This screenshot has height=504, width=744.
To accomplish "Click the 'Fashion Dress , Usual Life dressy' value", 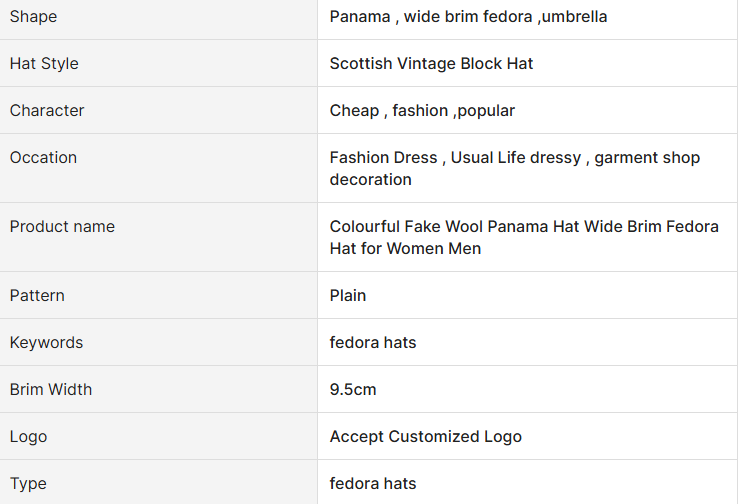I will pos(455,157).
